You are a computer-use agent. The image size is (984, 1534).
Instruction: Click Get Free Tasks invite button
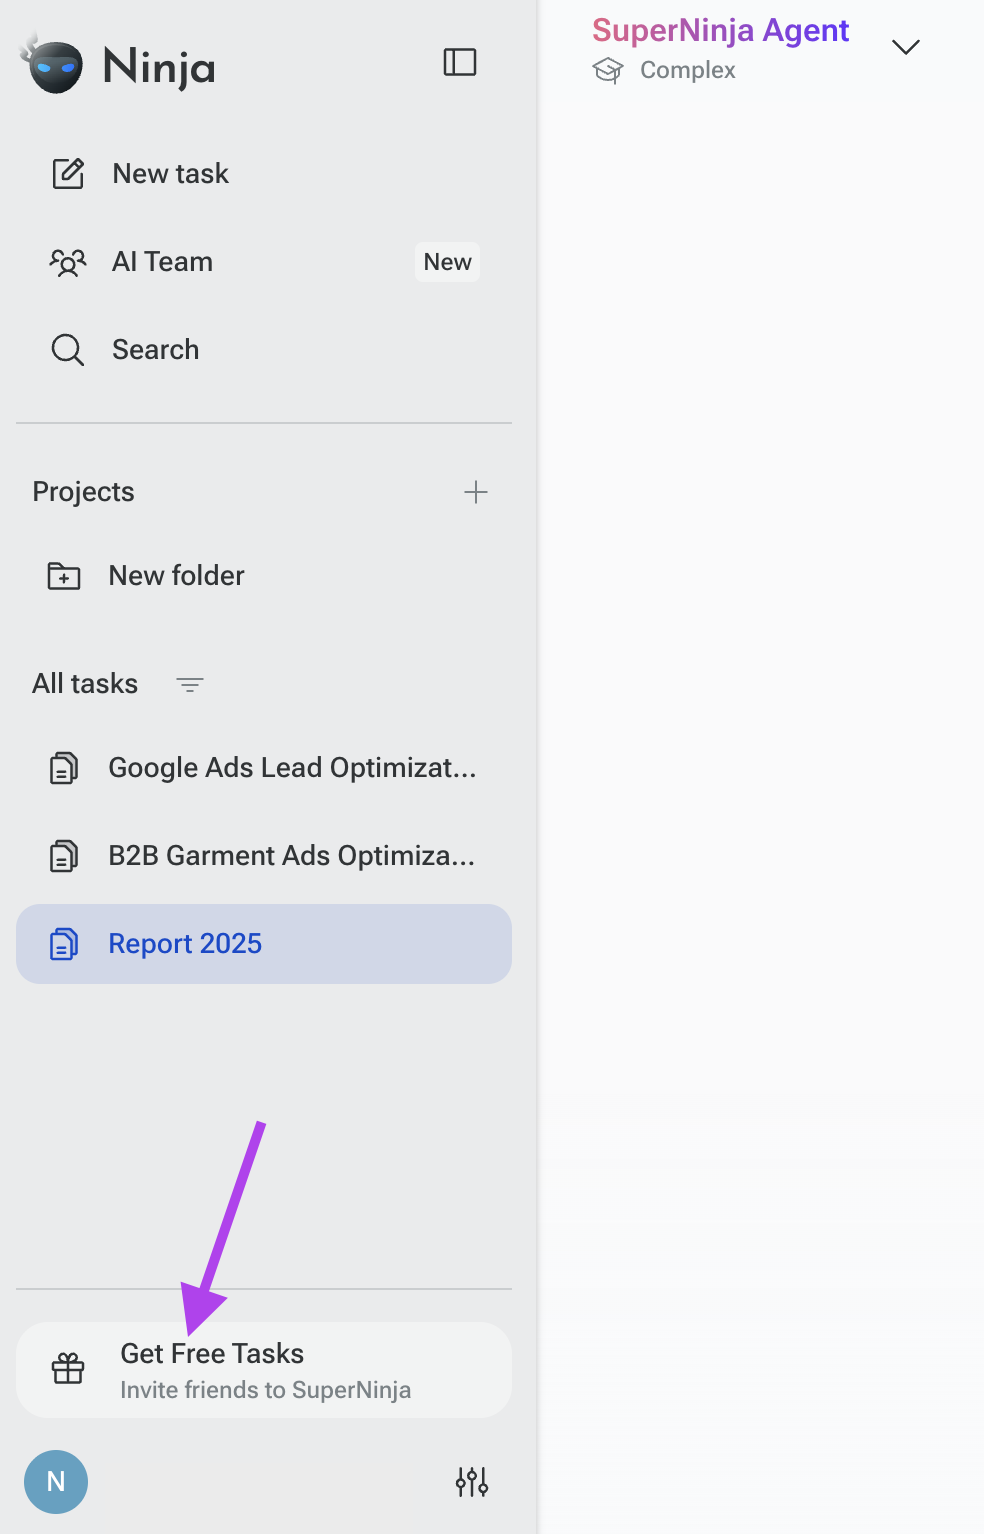coord(264,1370)
